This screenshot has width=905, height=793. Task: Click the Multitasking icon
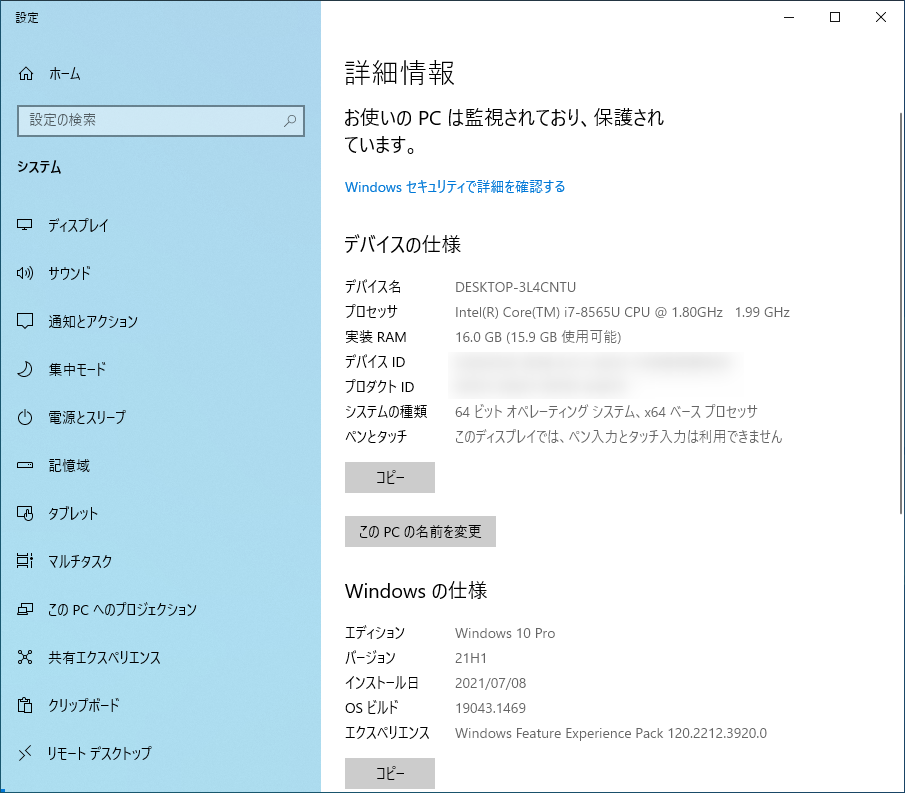[25, 561]
